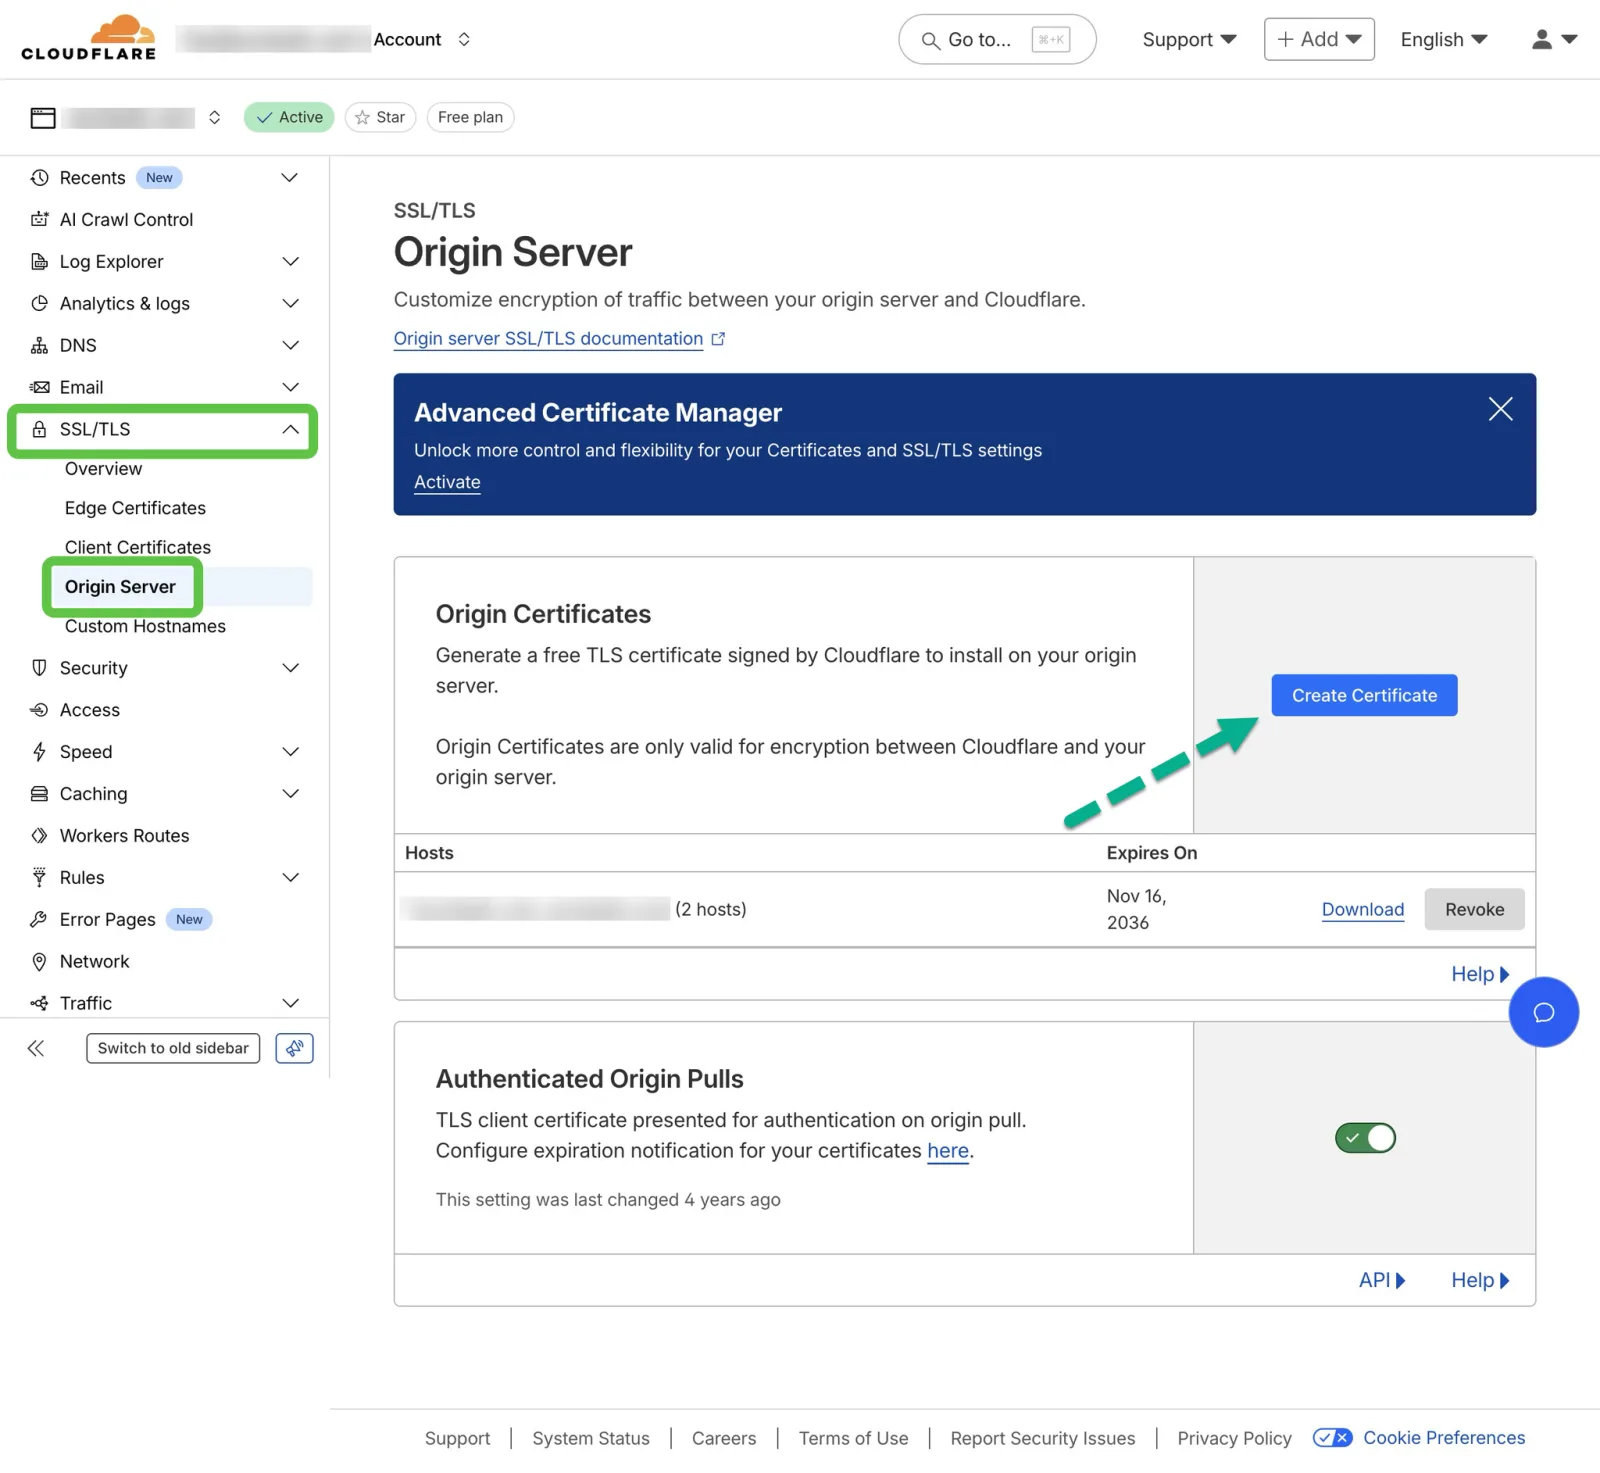Click the Error Pages wrench icon
Screen dimensions: 1600x1473
(x=40, y=919)
